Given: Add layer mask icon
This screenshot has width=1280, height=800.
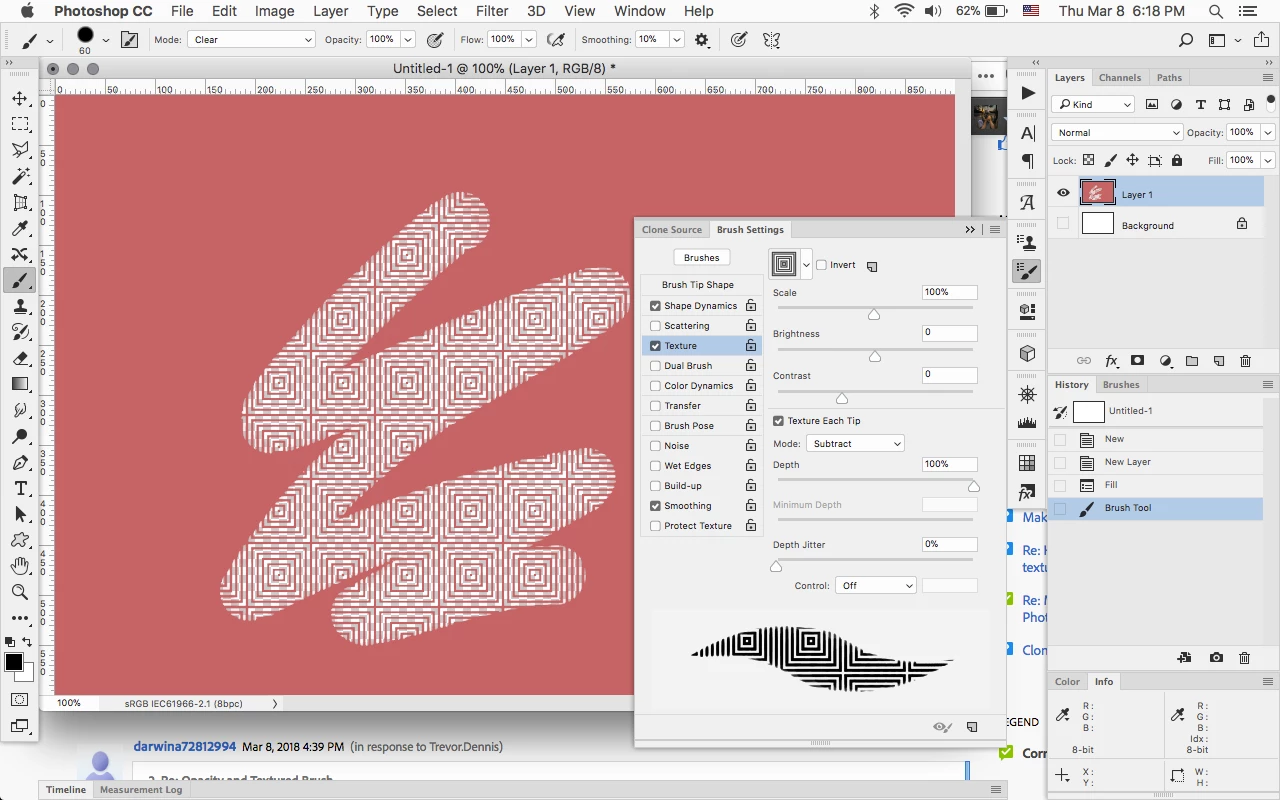Looking at the screenshot, I should (x=1137, y=361).
